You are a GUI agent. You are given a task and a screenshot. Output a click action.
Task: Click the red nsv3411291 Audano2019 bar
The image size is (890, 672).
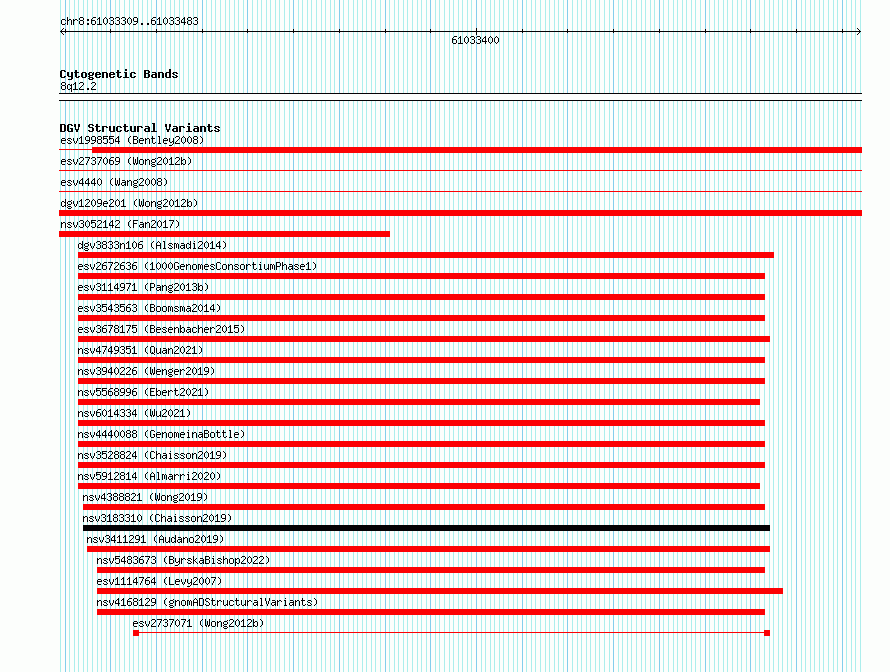429,549
